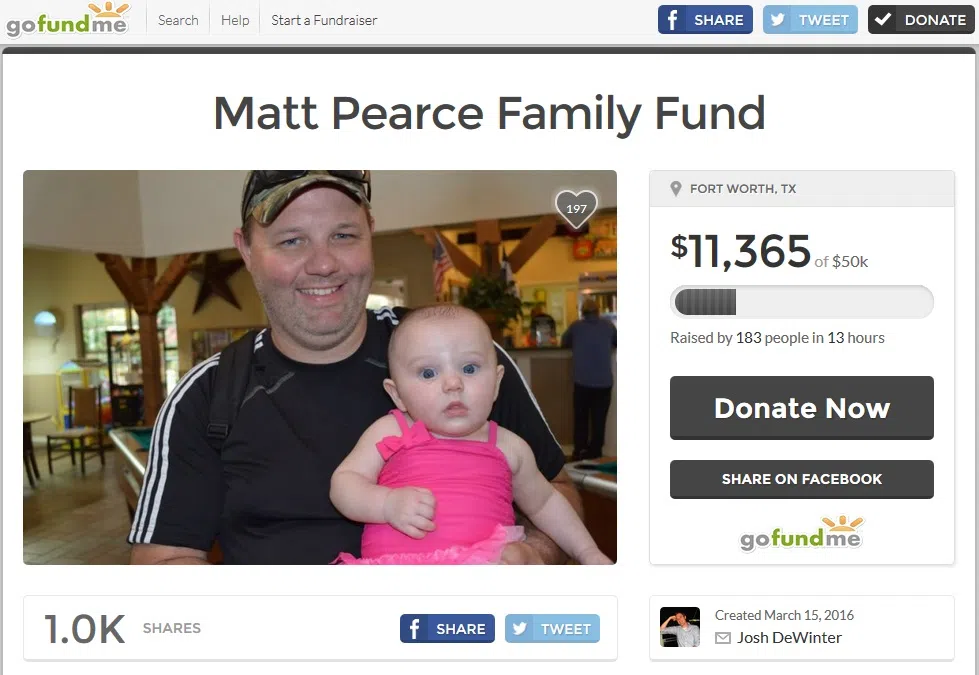Viewport: 979px width, 675px height.
Task: Click the organizer profile thumbnail
Action: (x=680, y=627)
